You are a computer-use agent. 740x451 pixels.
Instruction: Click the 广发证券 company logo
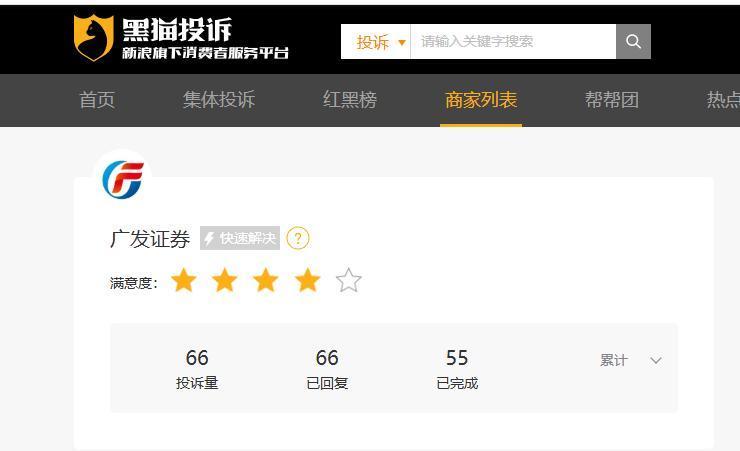(x=123, y=179)
